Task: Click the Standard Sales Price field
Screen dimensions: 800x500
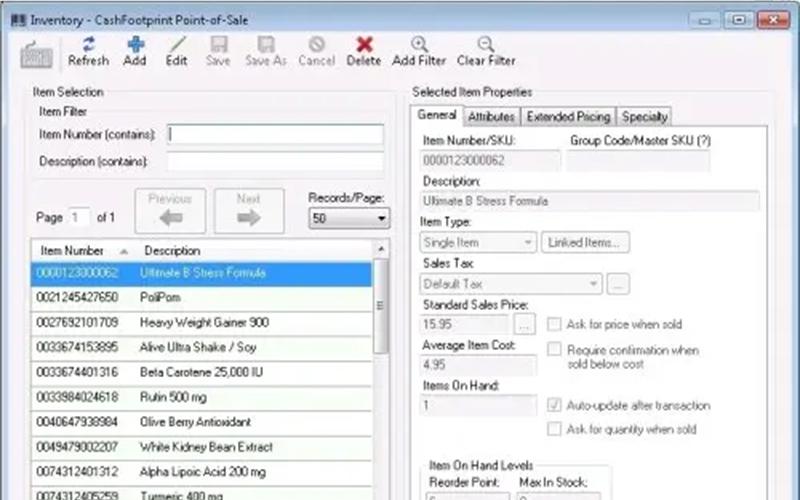Action: tap(465, 324)
